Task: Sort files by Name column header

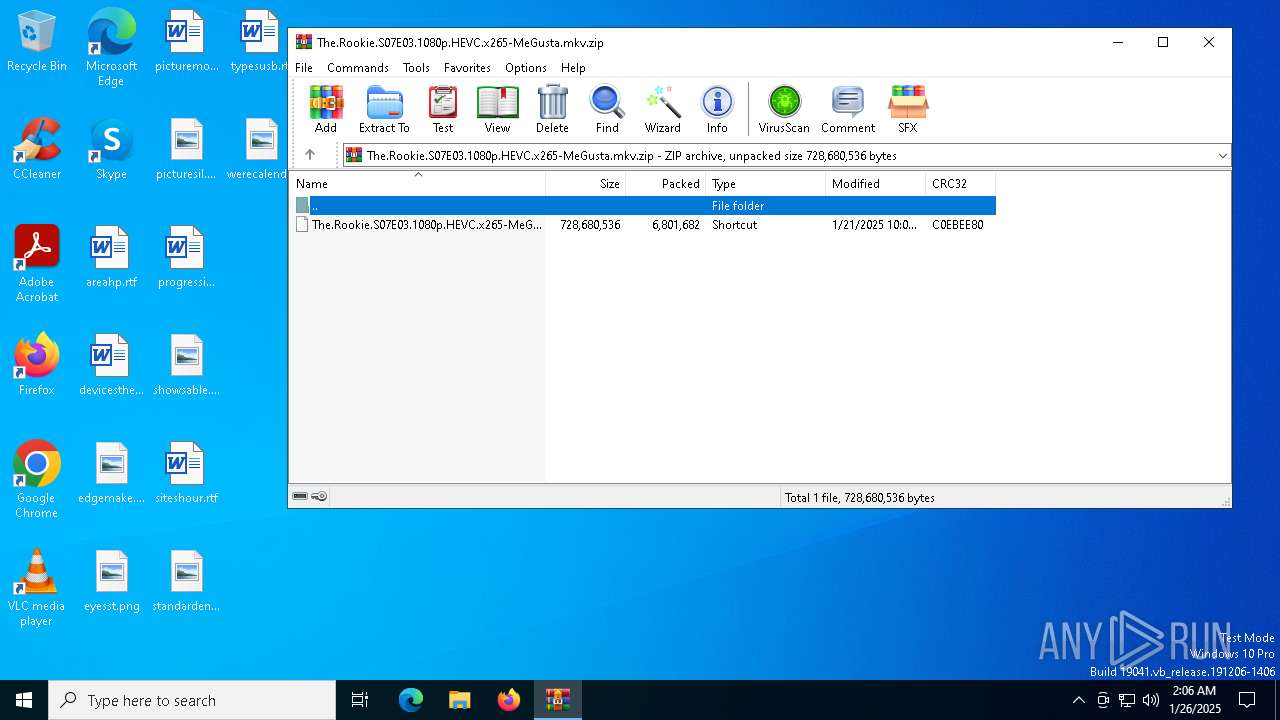Action: pos(418,184)
